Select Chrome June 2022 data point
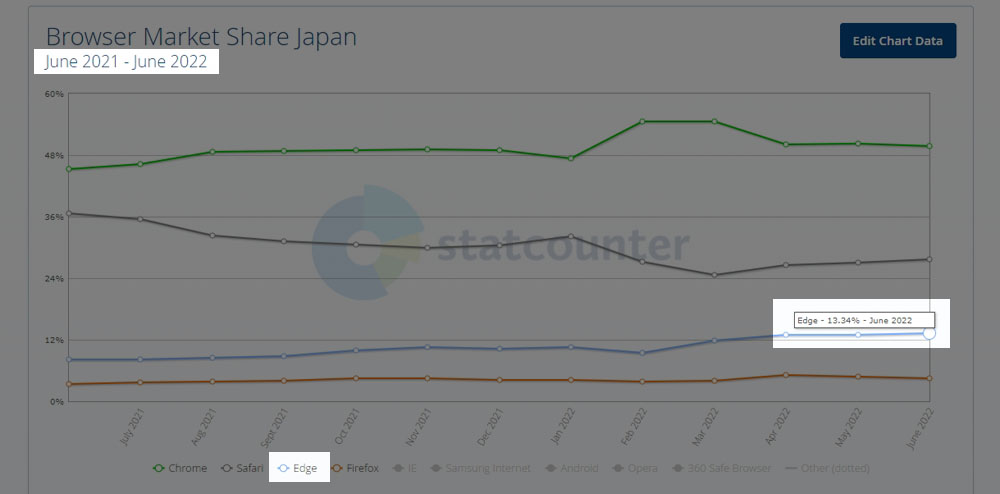 pyautogui.click(x=929, y=146)
